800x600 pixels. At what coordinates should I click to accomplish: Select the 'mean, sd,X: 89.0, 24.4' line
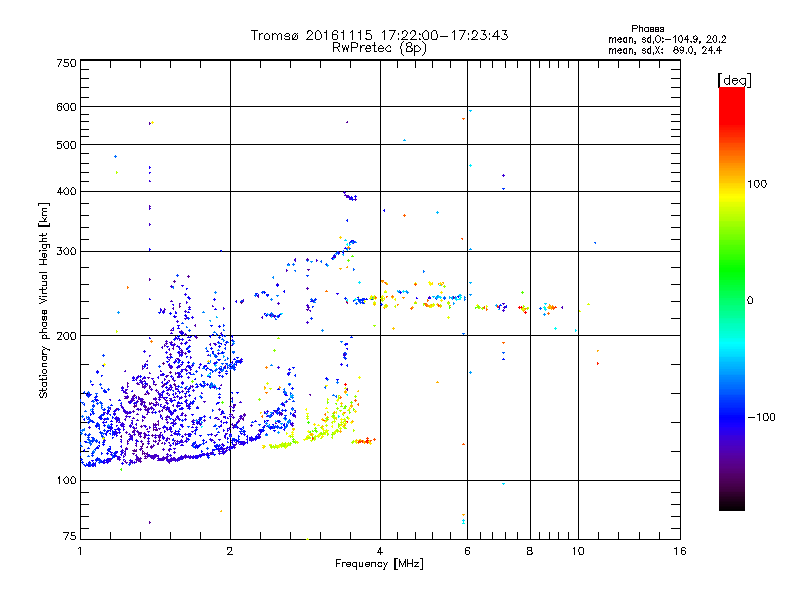point(665,50)
